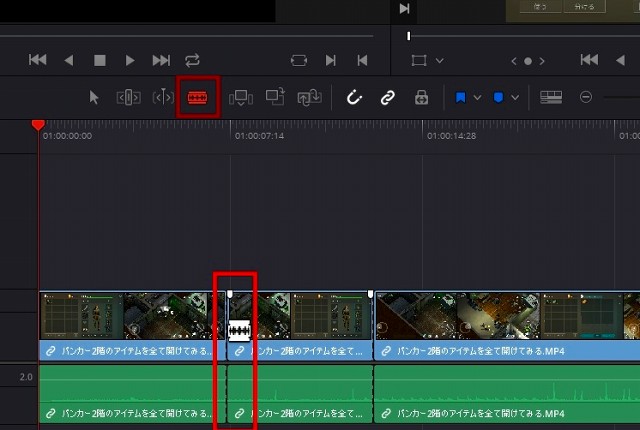
Task: Select the Blade edit mode tool
Action: [197, 97]
